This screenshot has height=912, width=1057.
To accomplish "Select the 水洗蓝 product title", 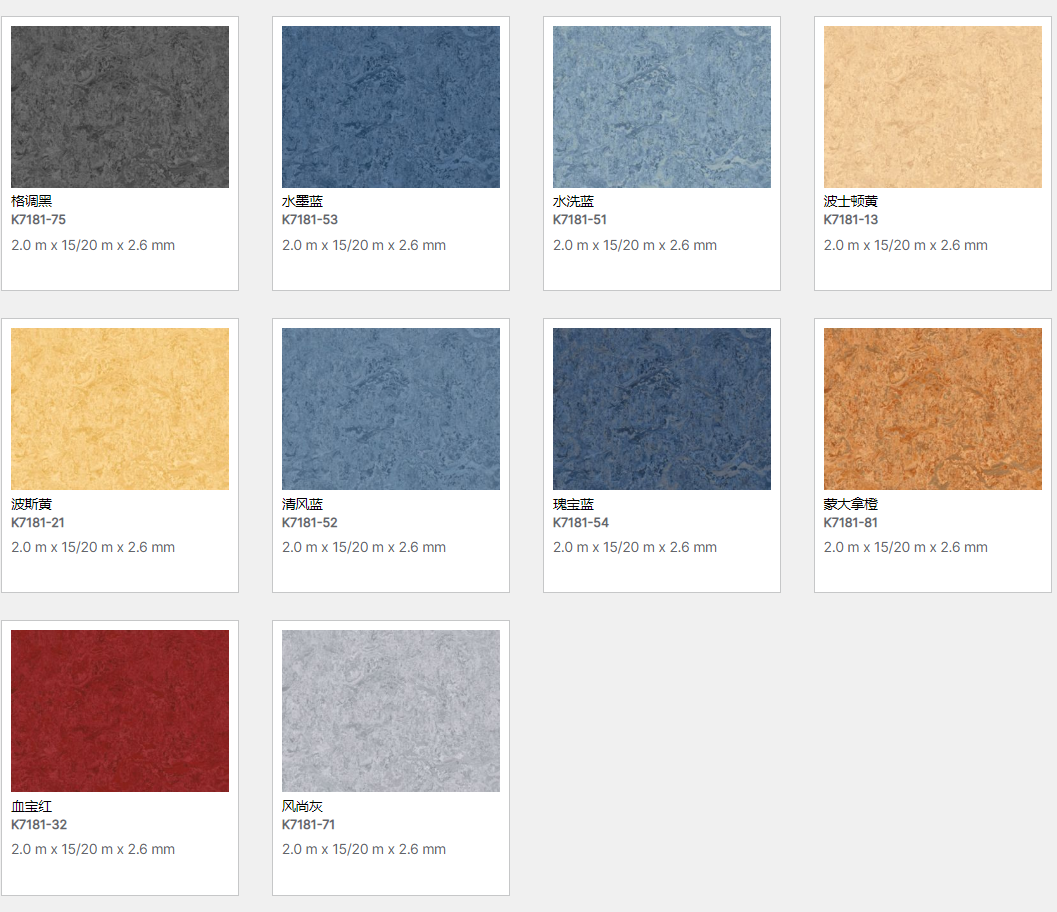I will coord(574,201).
